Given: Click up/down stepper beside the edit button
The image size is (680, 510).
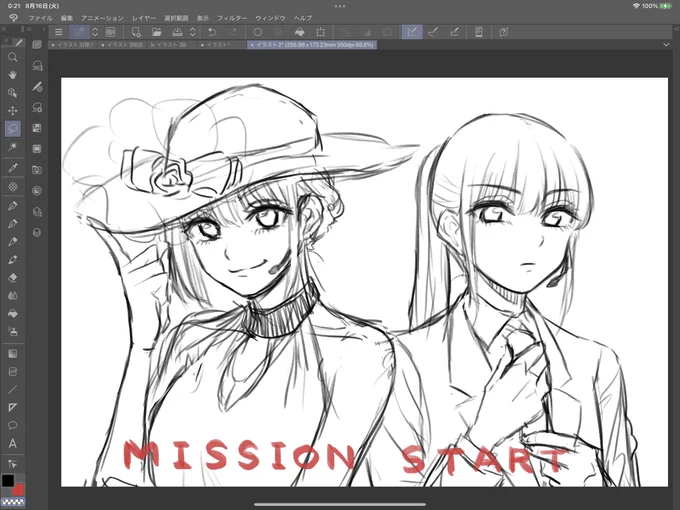Looking at the screenshot, I should (95, 32).
